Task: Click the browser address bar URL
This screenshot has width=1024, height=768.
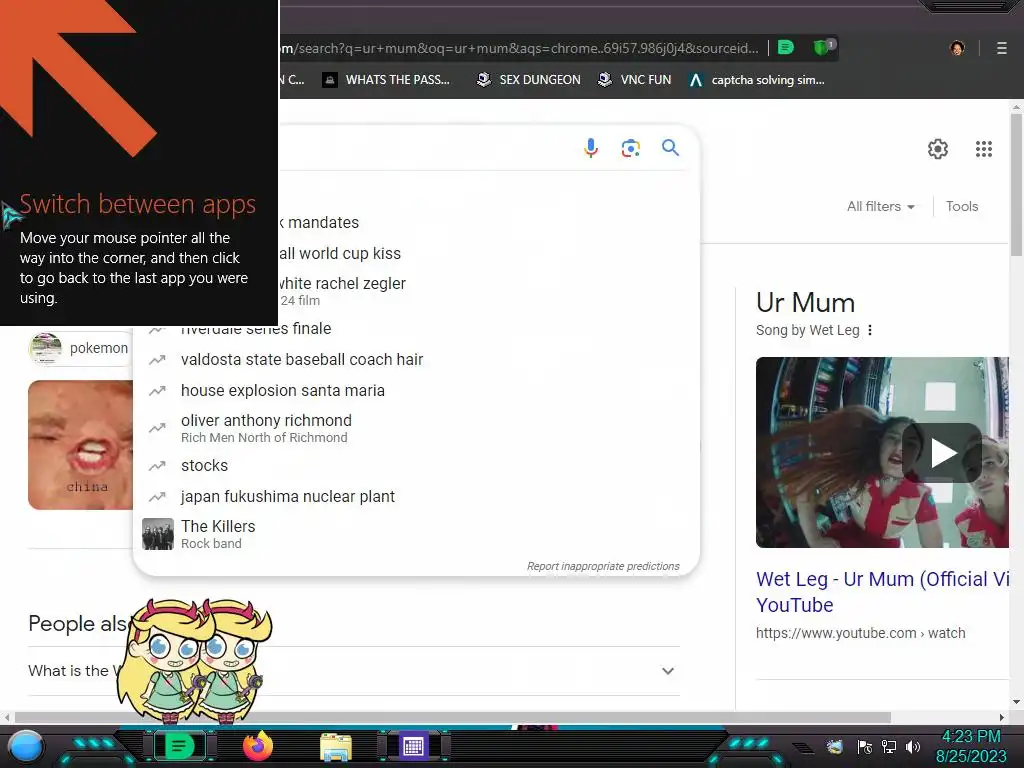Action: (520, 48)
